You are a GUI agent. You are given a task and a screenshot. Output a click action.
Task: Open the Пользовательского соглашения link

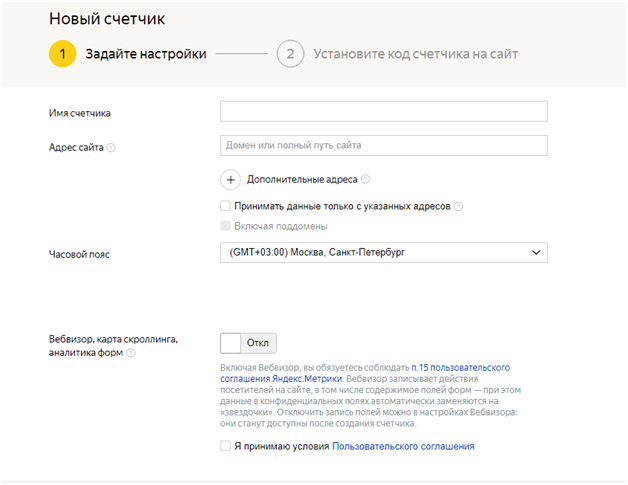[403, 446]
